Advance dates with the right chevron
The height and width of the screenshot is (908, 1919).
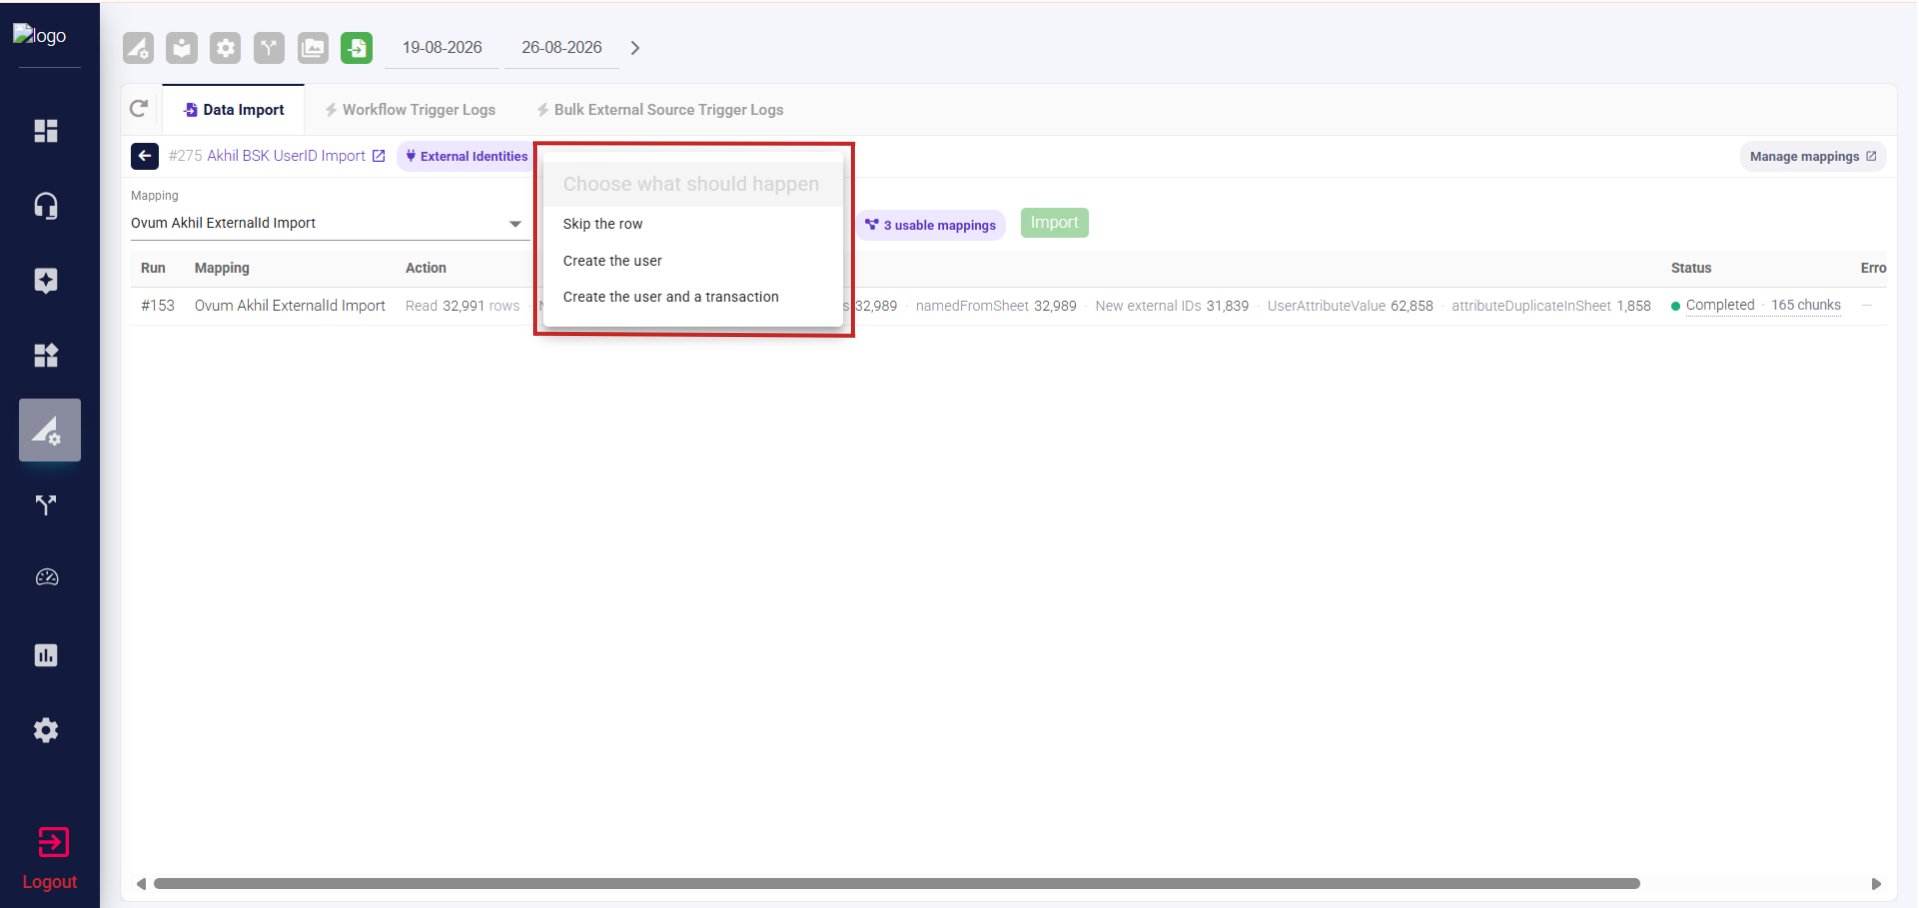(x=635, y=48)
